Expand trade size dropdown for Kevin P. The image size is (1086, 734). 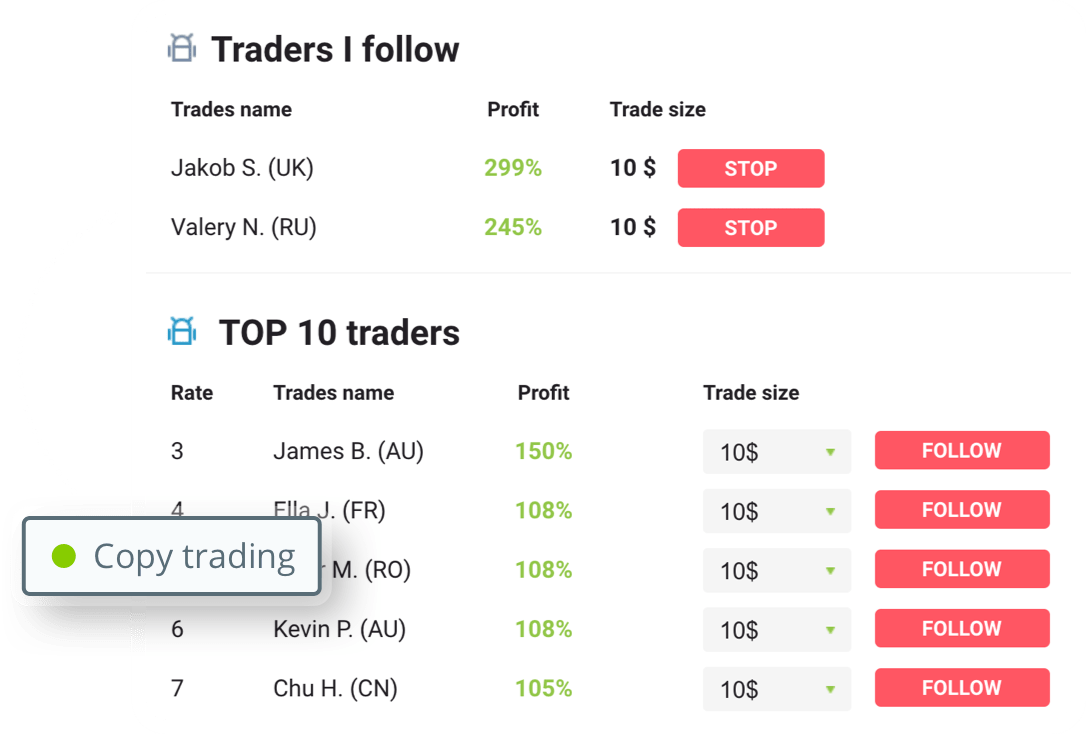click(777, 629)
